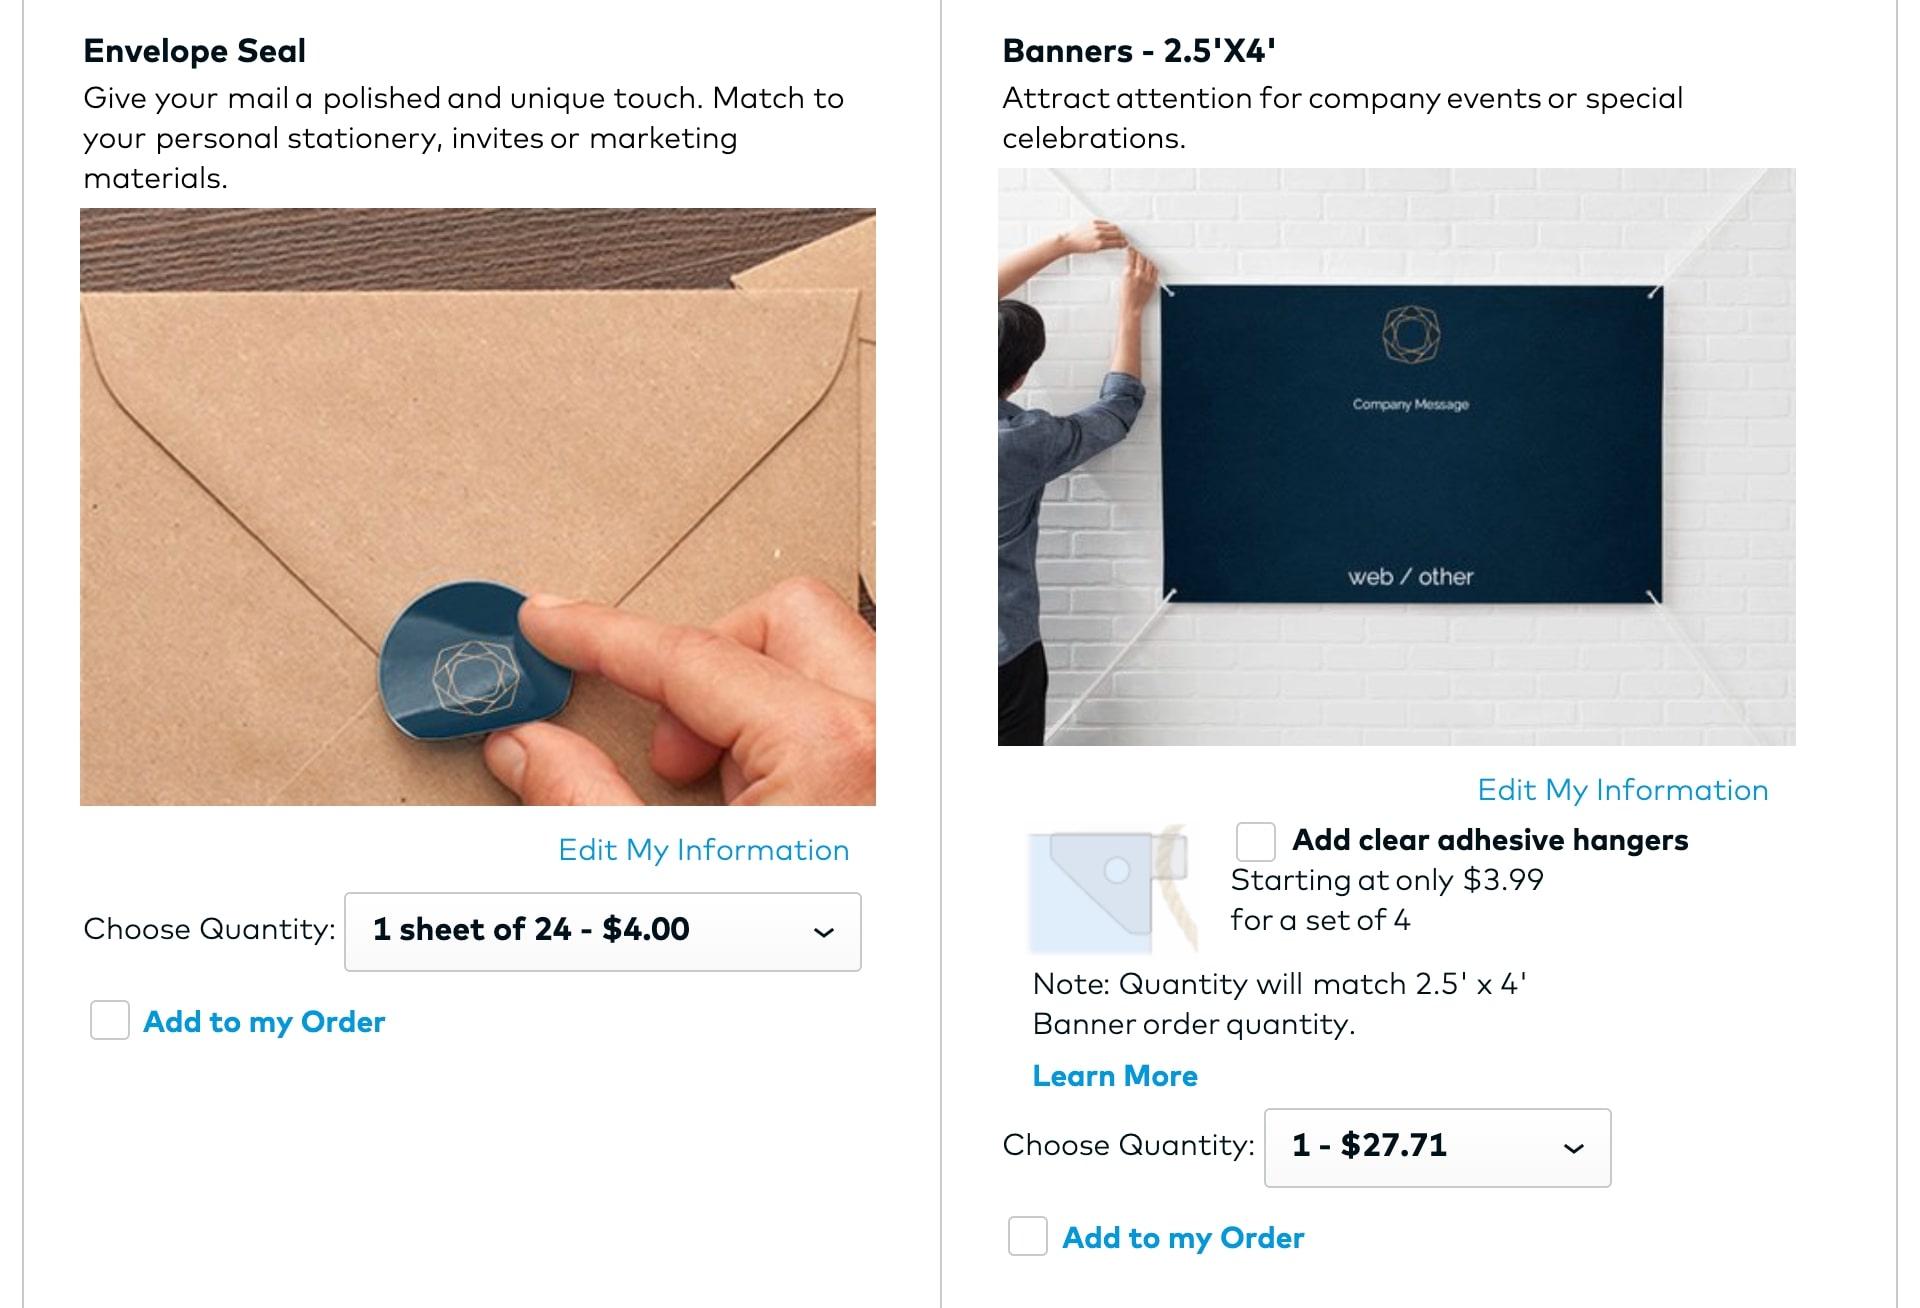This screenshot has height=1308, width=1920.
Task: Click the Add to my Order text under Banners
Action: (x=1183, y=1238)
